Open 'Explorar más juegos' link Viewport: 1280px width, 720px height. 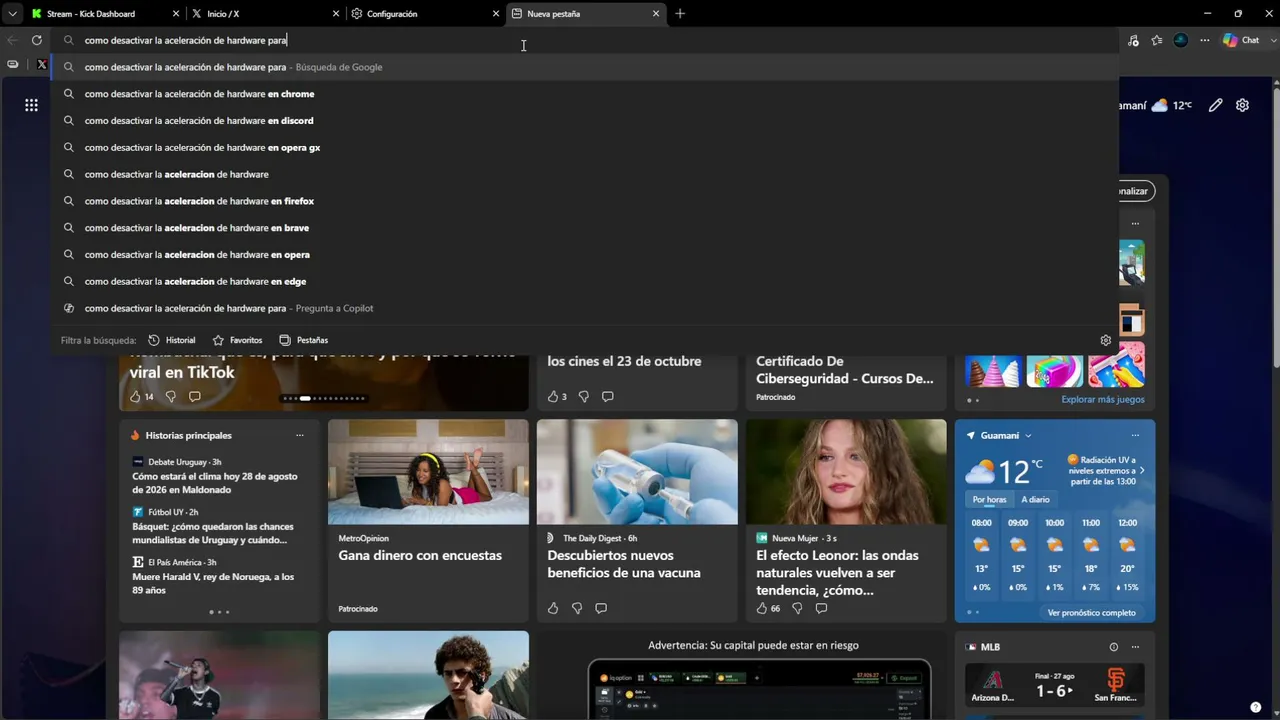1103,400
